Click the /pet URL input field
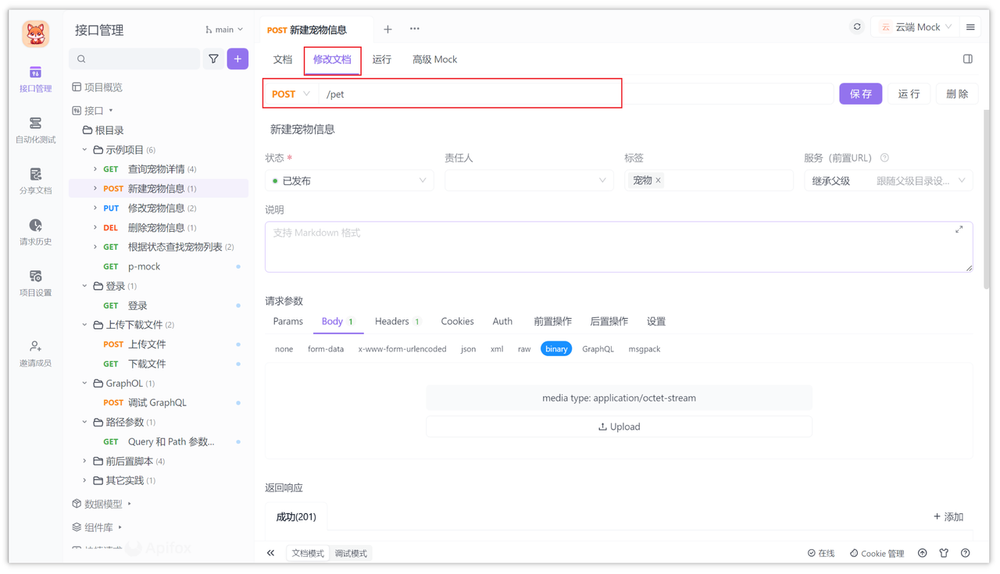The width and height of the screenshot is (1000, 574). pyautogui.click(x=470, y=94)
